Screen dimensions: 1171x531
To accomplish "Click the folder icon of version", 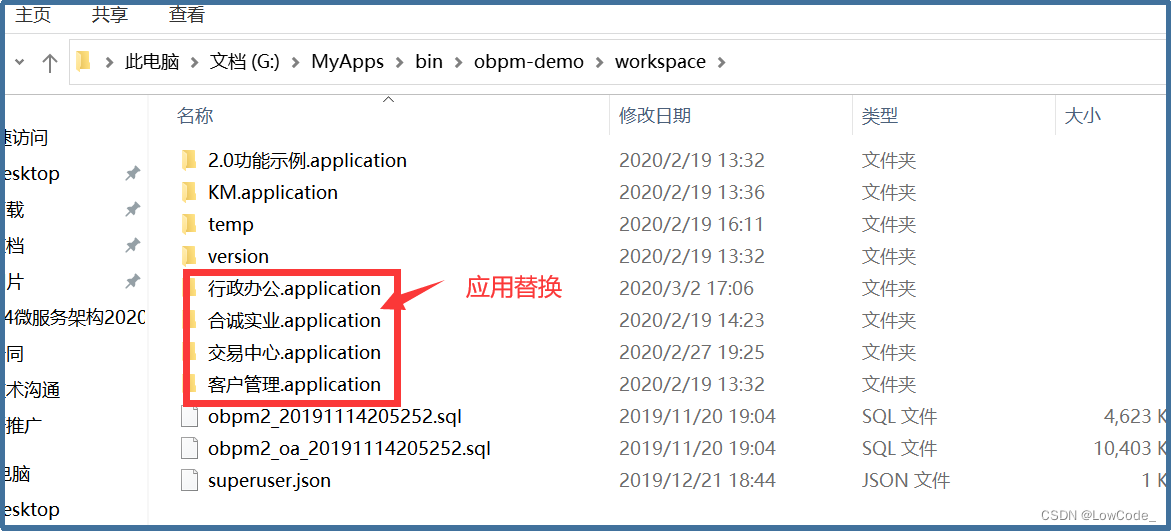I will [190, 256].
